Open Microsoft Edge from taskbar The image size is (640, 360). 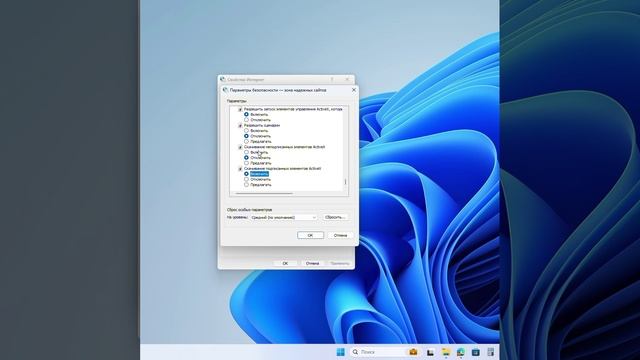pos(461,352)
